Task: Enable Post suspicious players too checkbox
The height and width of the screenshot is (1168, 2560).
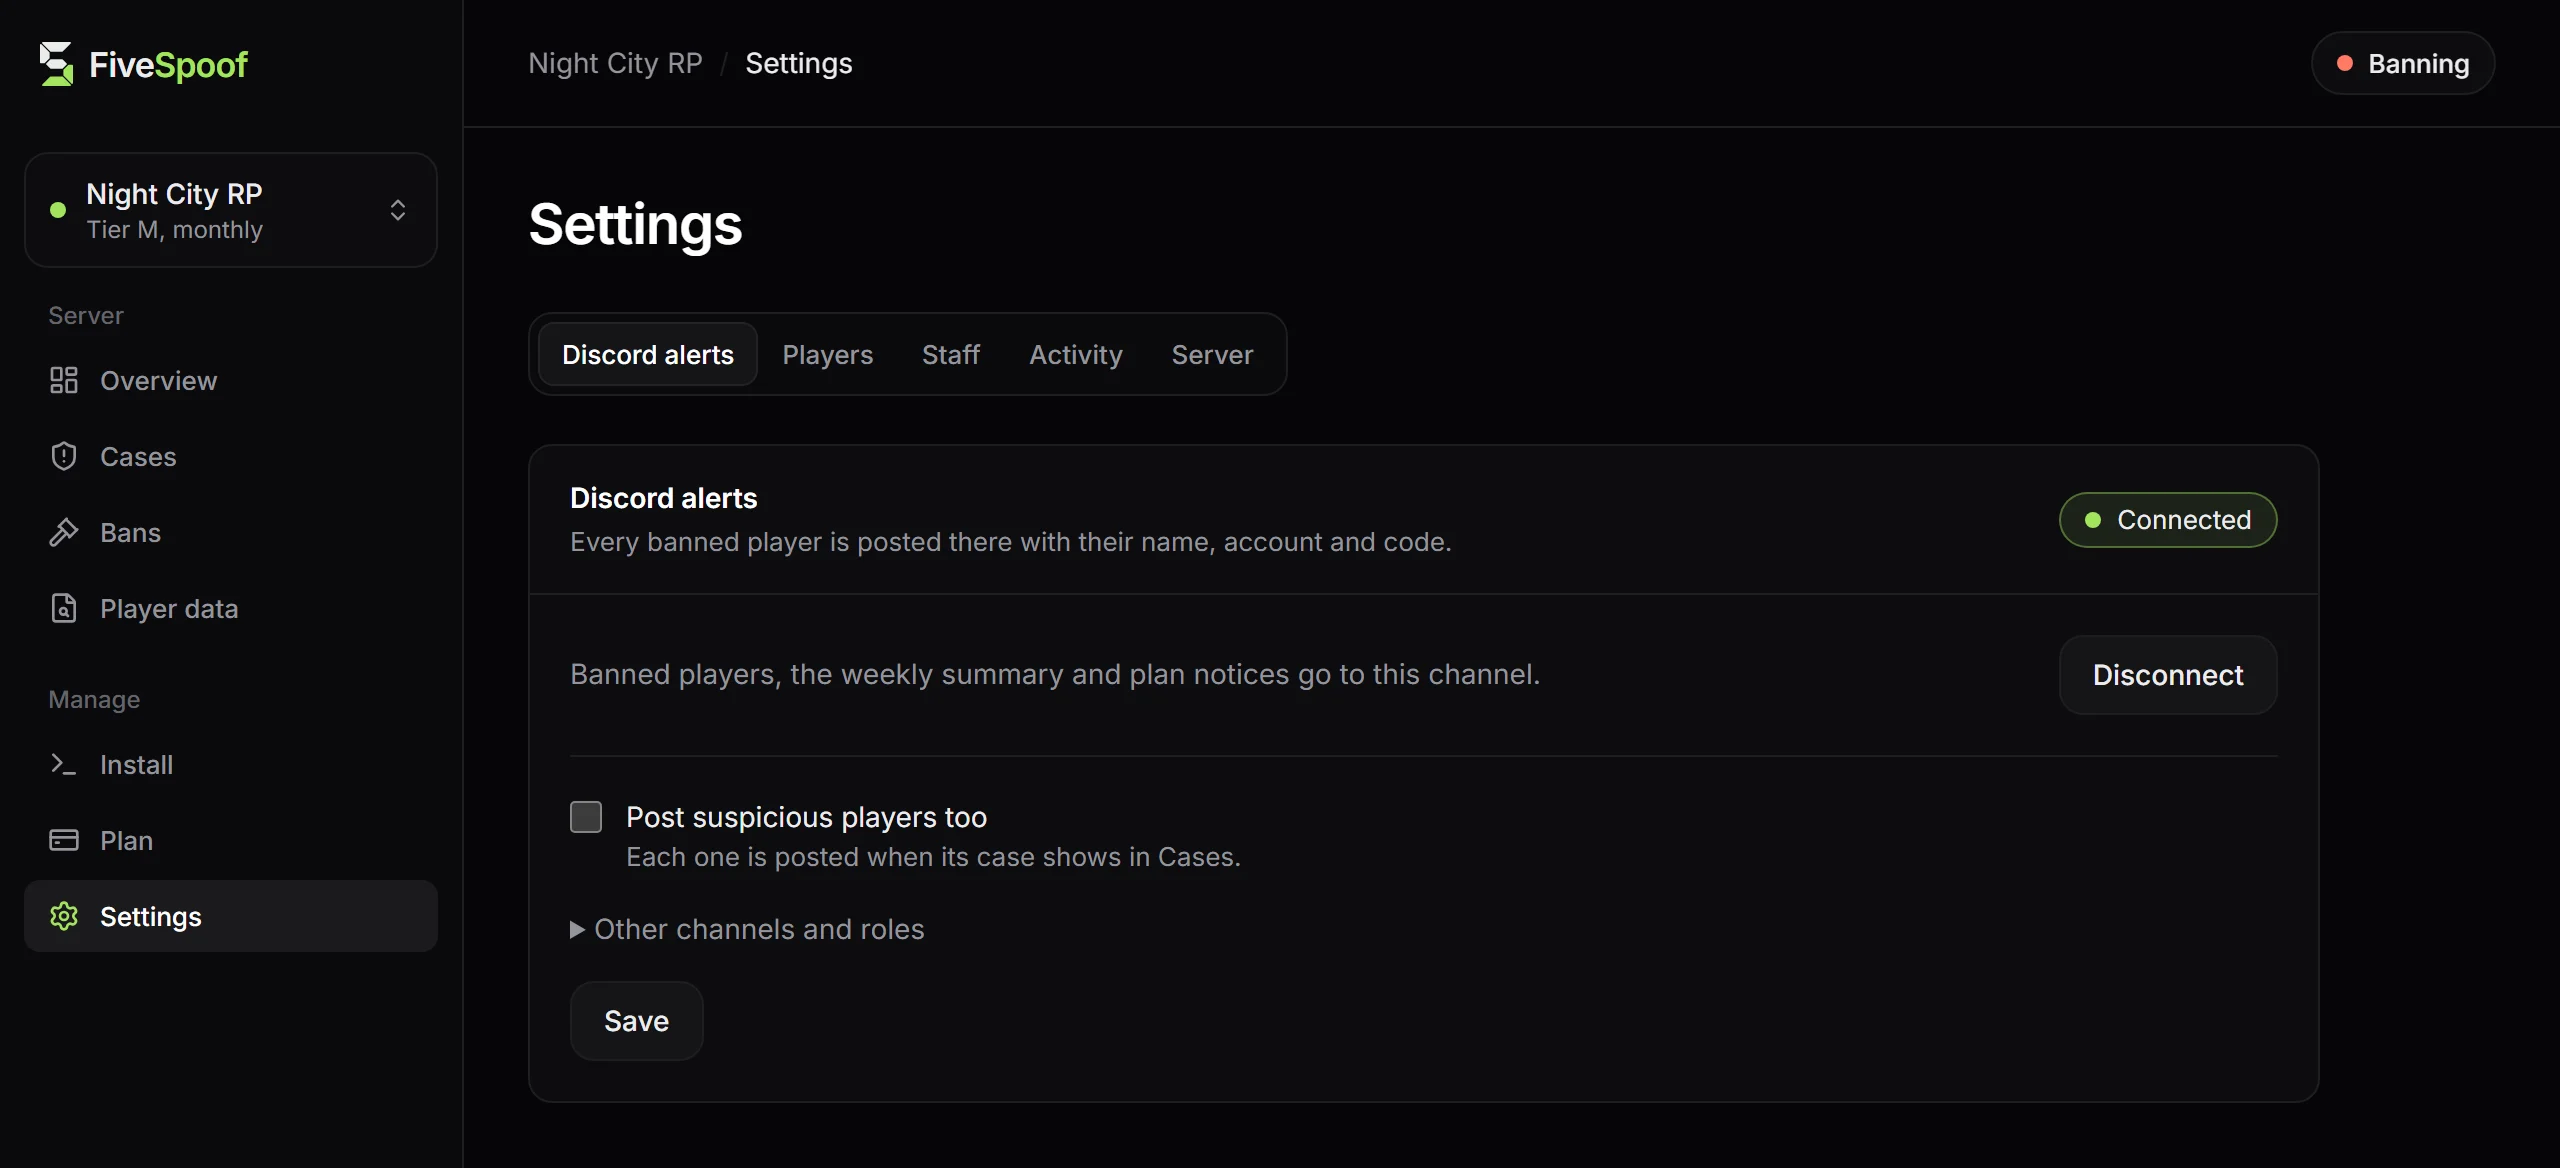Action: coord(586,817)
